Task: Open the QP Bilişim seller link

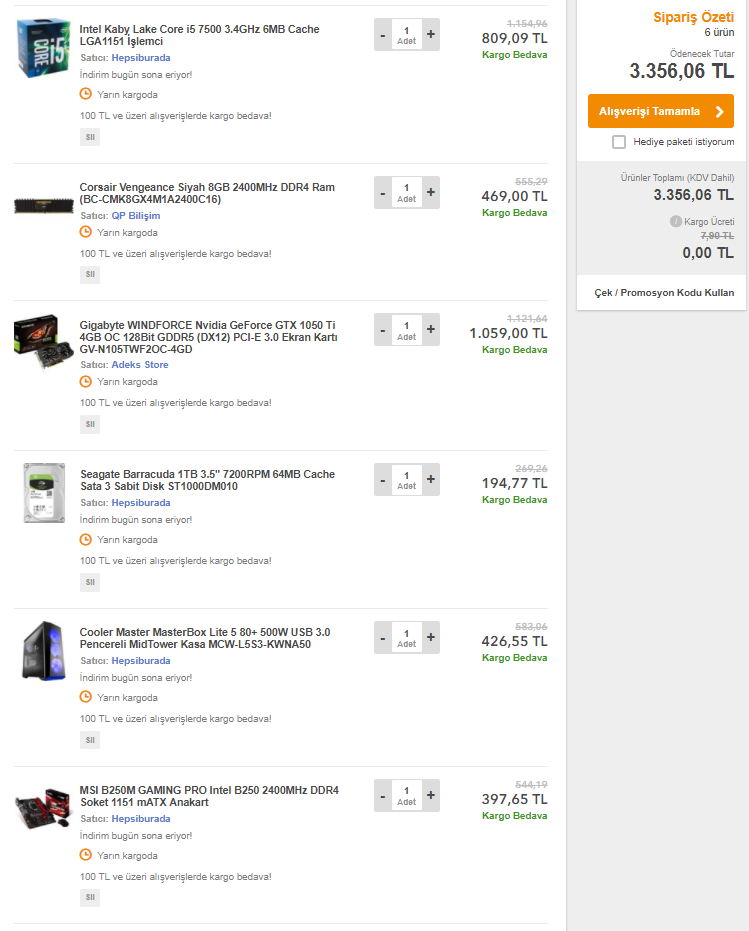Action: coord(135,215)
